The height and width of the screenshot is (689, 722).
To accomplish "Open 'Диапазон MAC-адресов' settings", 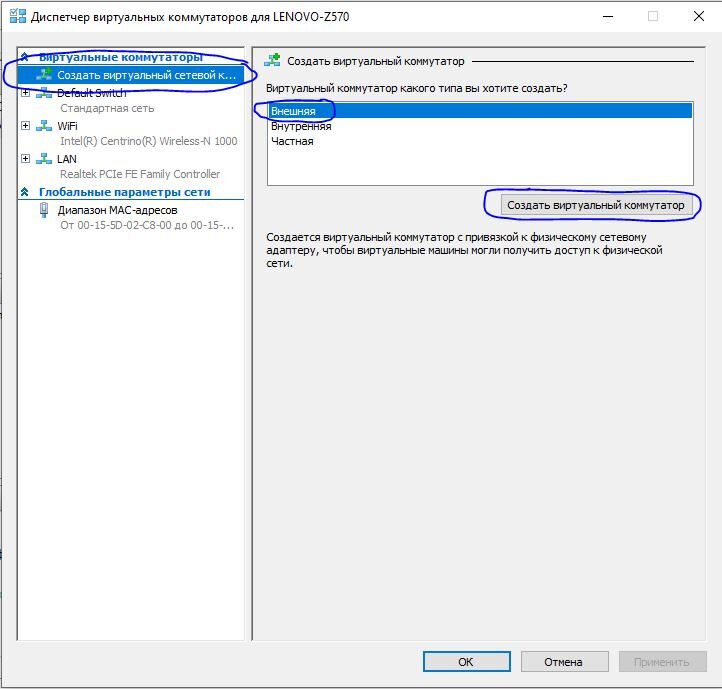I will point(117,210).
